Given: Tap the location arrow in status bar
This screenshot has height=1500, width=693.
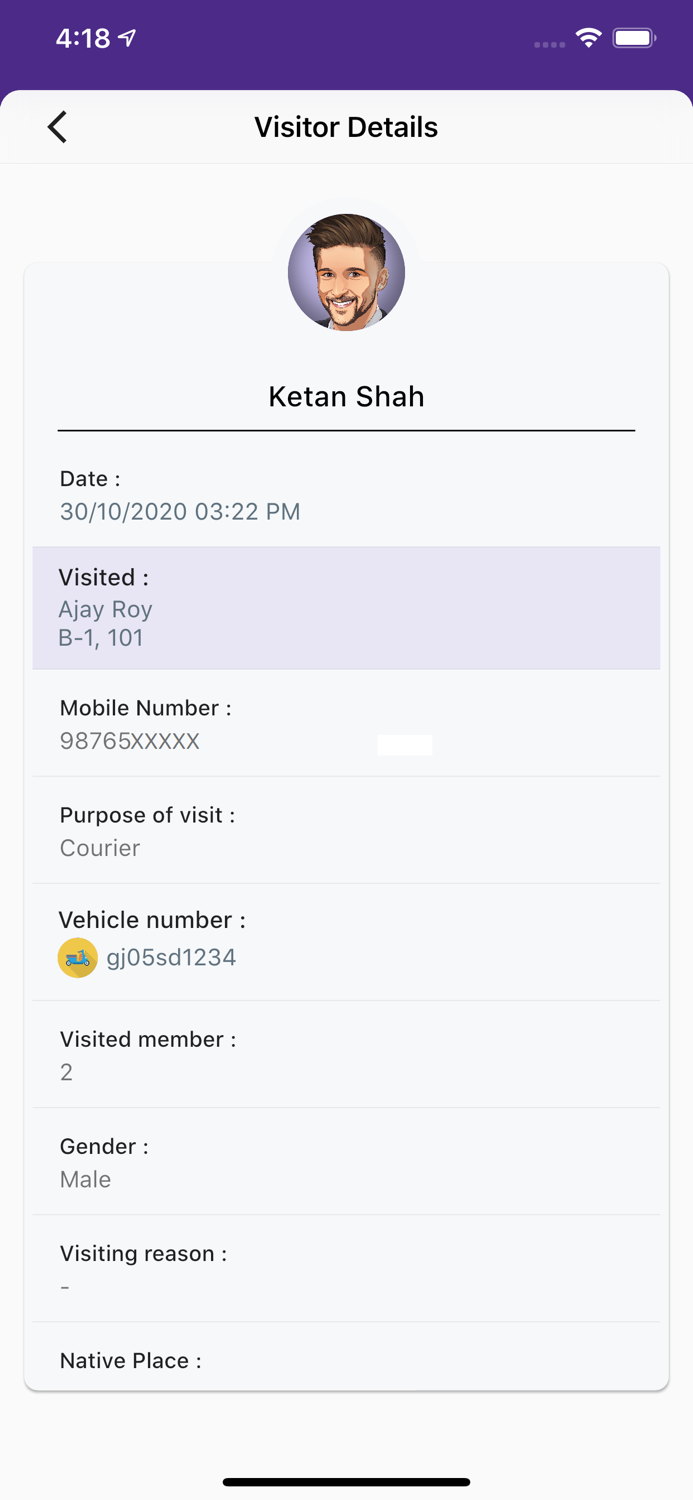Looking at the screenshot, I should 127,38.
